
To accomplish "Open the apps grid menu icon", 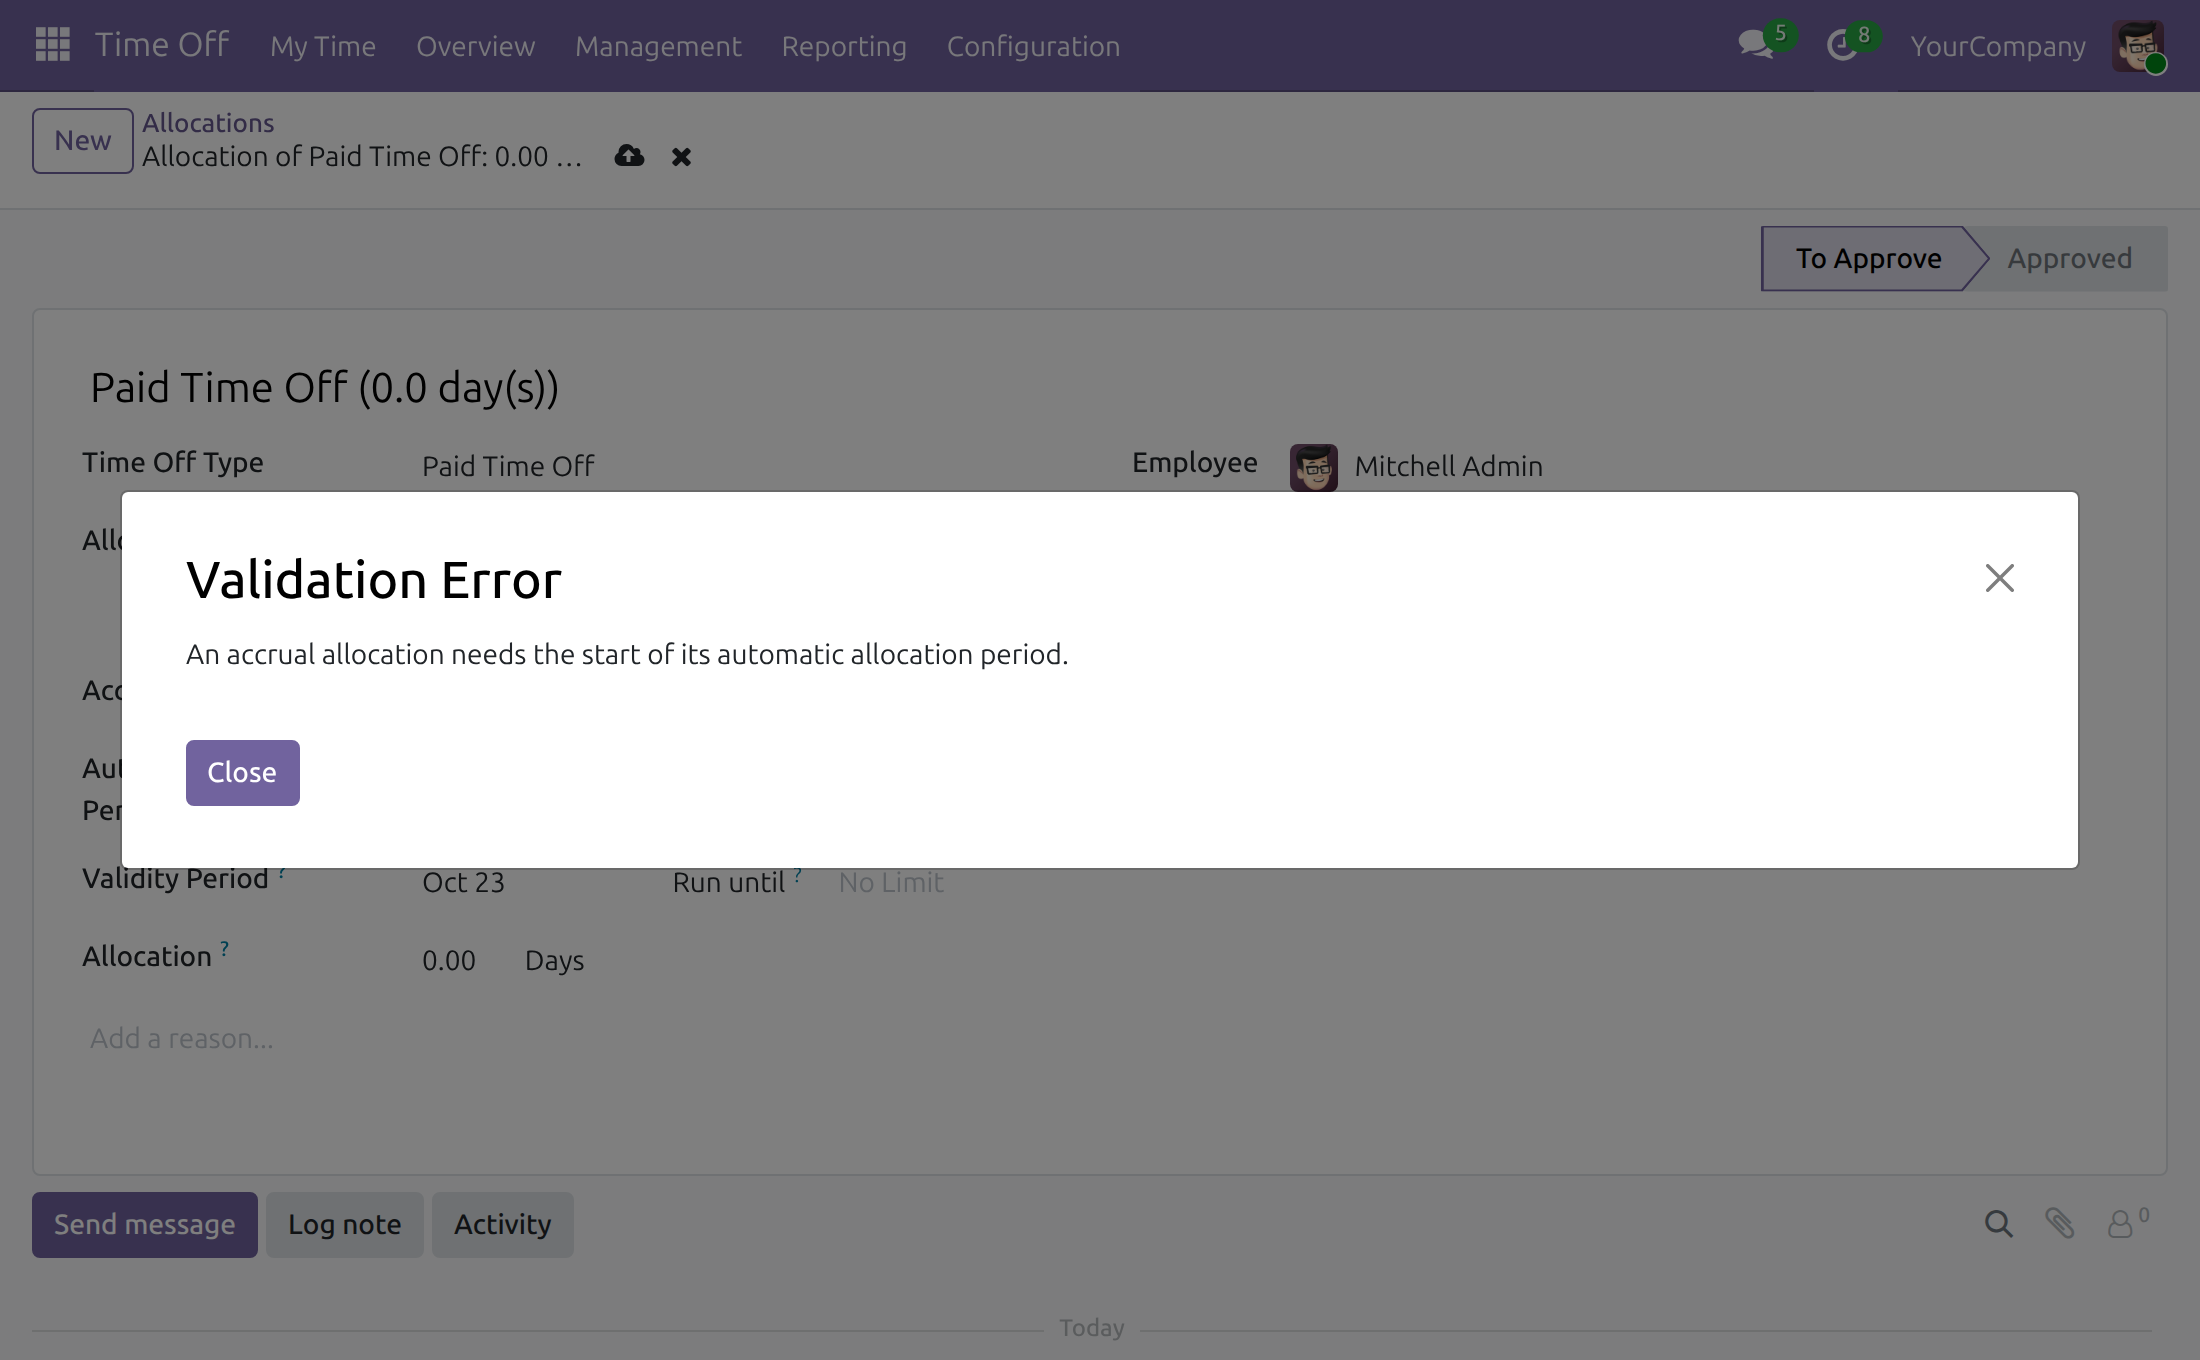I will (x=52, y=45).
